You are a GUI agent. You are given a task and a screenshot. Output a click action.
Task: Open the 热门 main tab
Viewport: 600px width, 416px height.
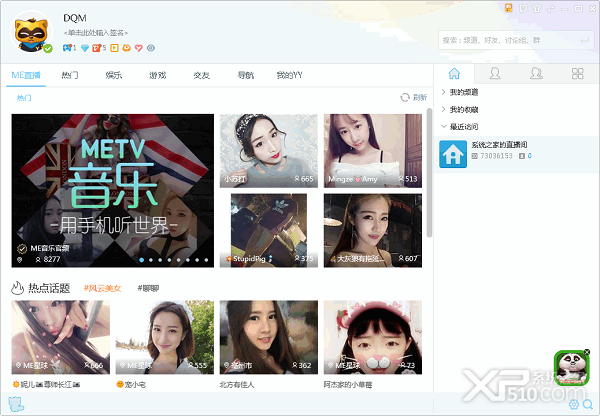click(x=70, y=75)
